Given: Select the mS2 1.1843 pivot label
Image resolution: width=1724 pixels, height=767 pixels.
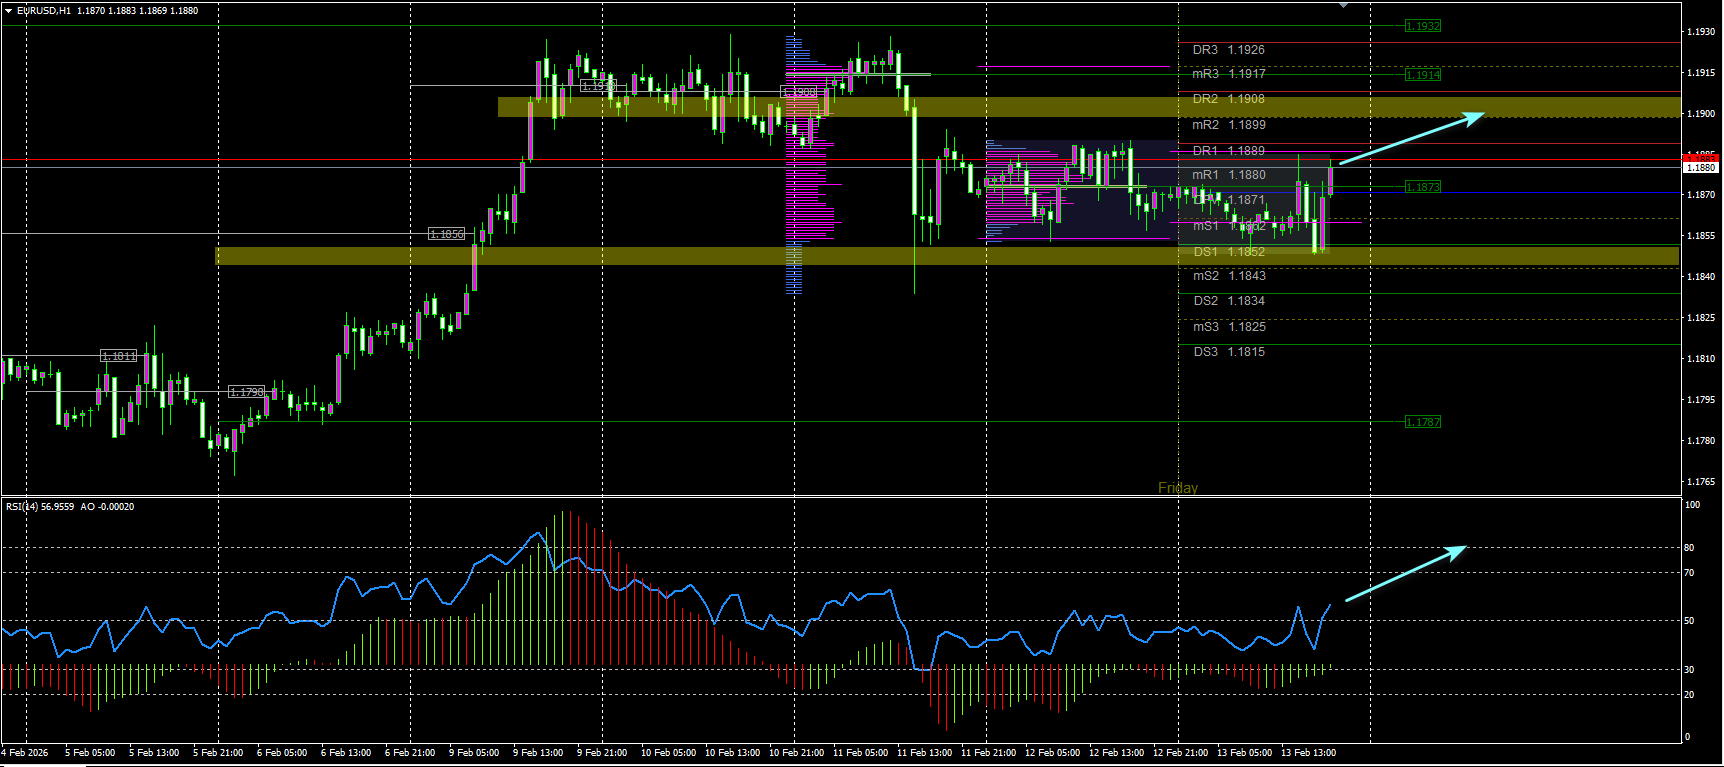Looking at the screenshot, I should 1229,276.
